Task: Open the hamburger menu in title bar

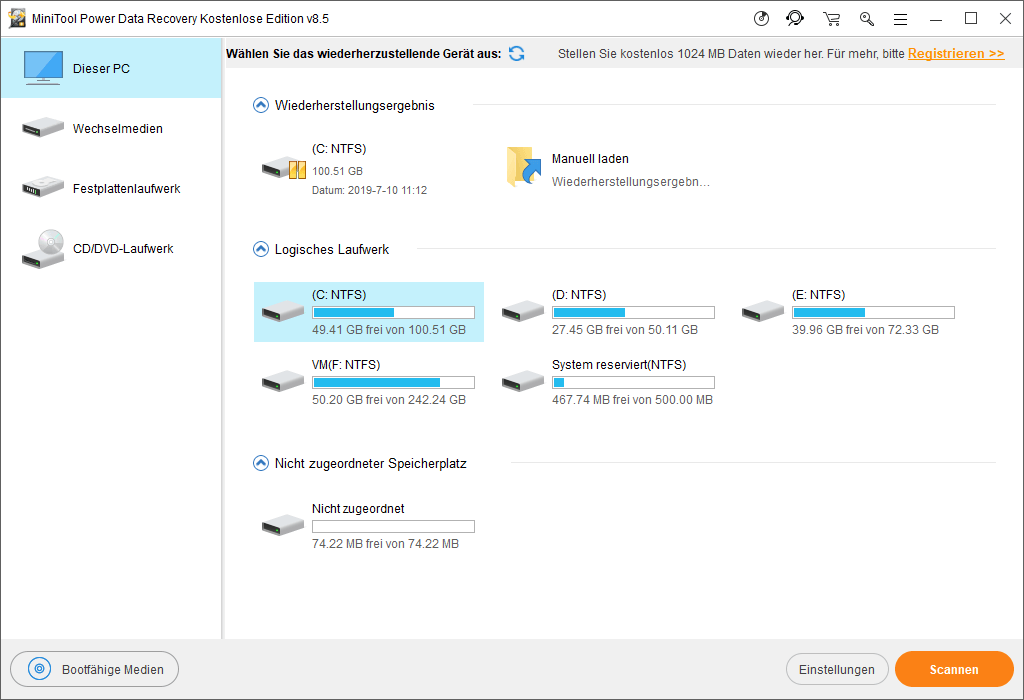Action: 900,19
